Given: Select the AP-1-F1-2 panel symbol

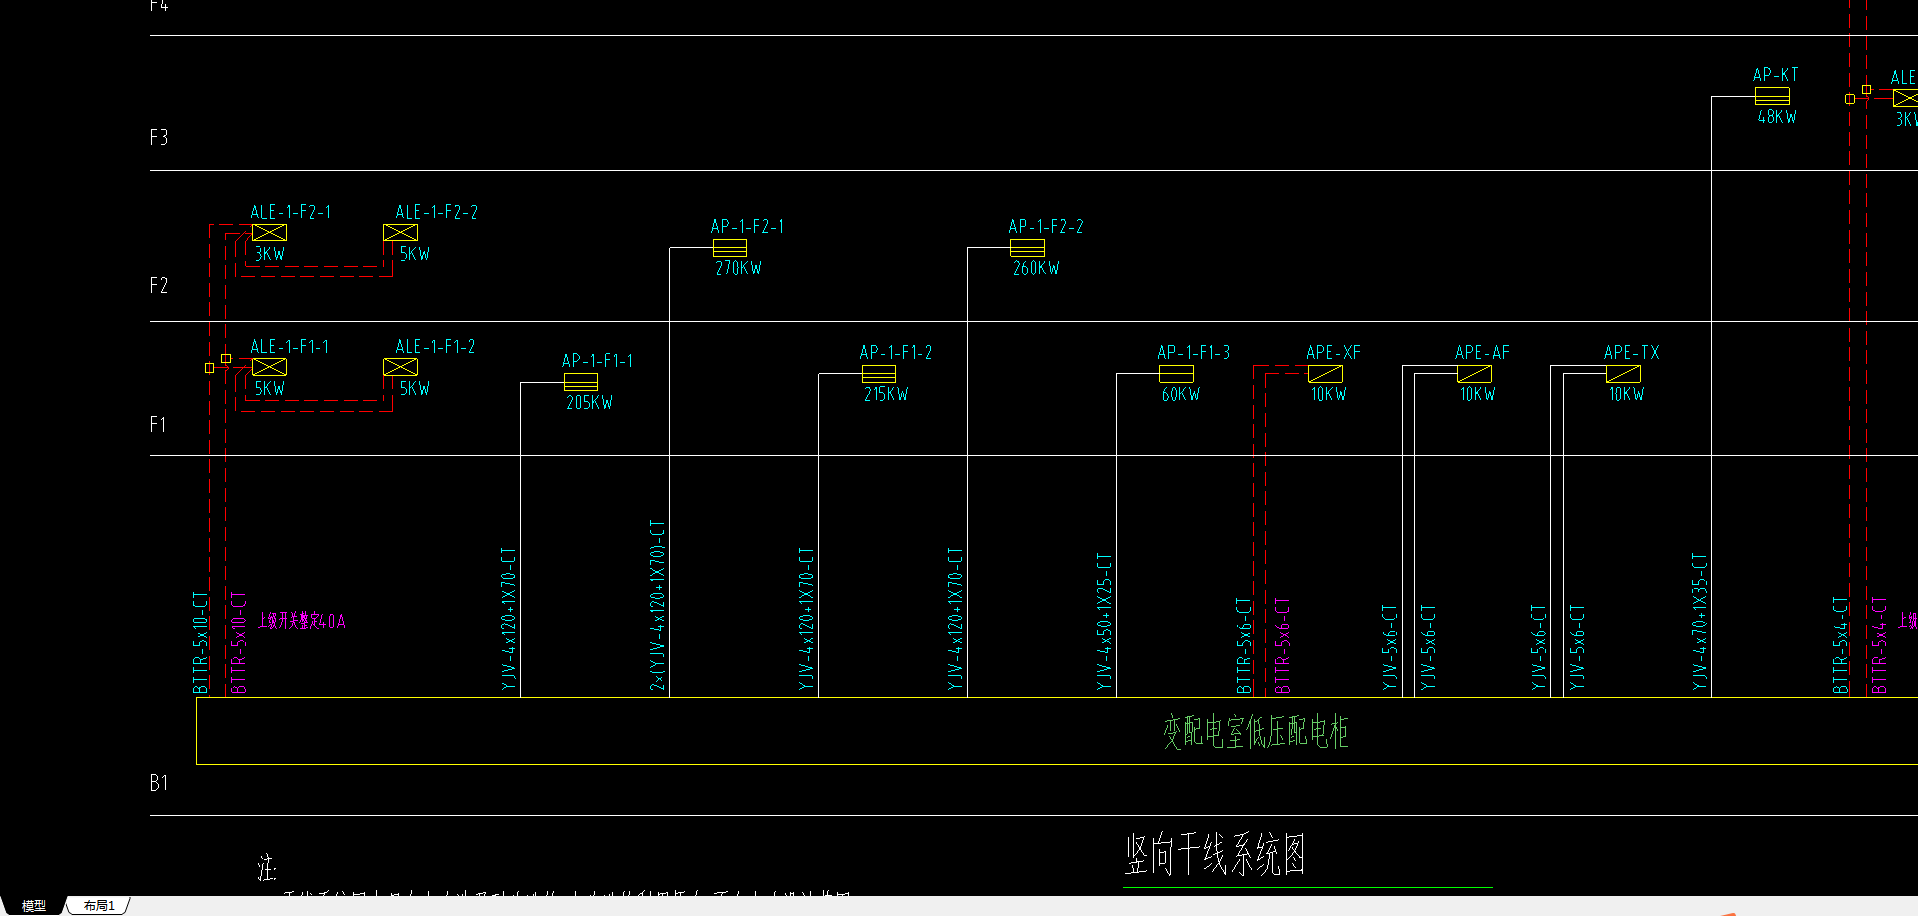Looking at the screenshot, I should coord(879,374).
